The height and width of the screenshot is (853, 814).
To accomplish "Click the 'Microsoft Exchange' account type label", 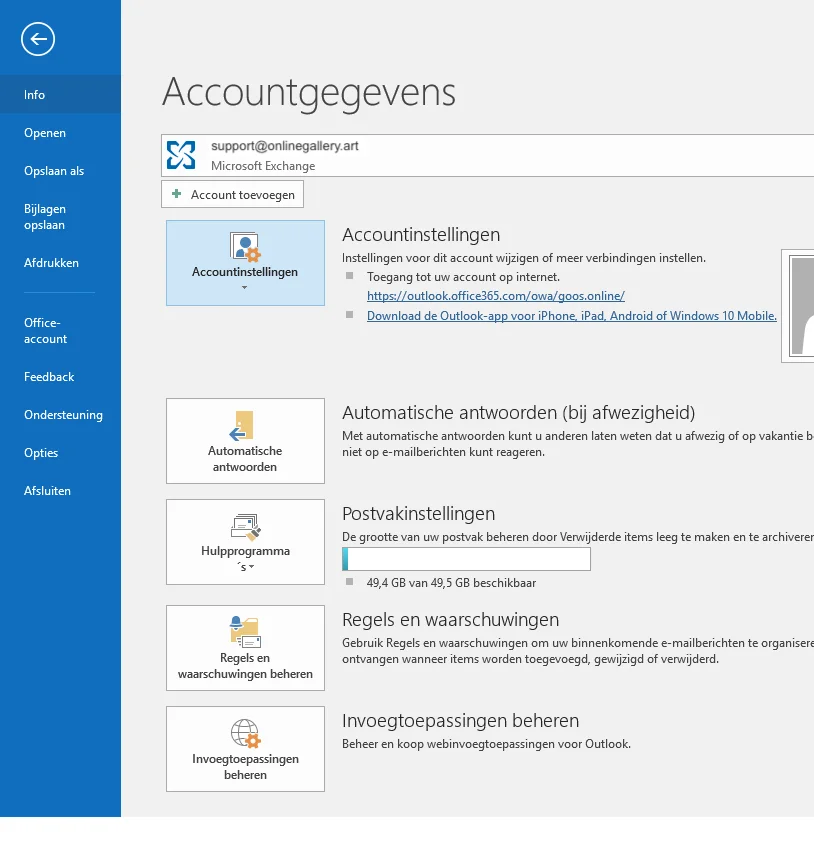I will pos(263,166).
